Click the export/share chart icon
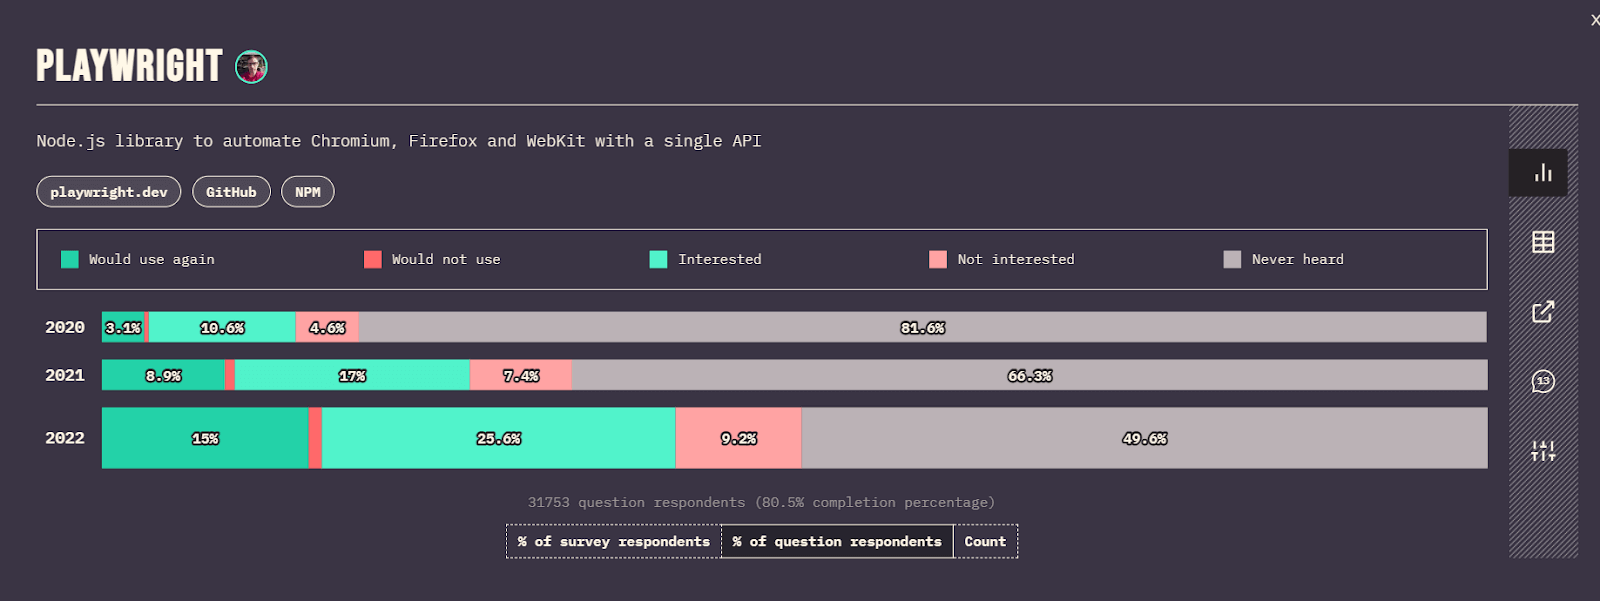Viewport: 1600px width, 601px height. [1543, 312]
